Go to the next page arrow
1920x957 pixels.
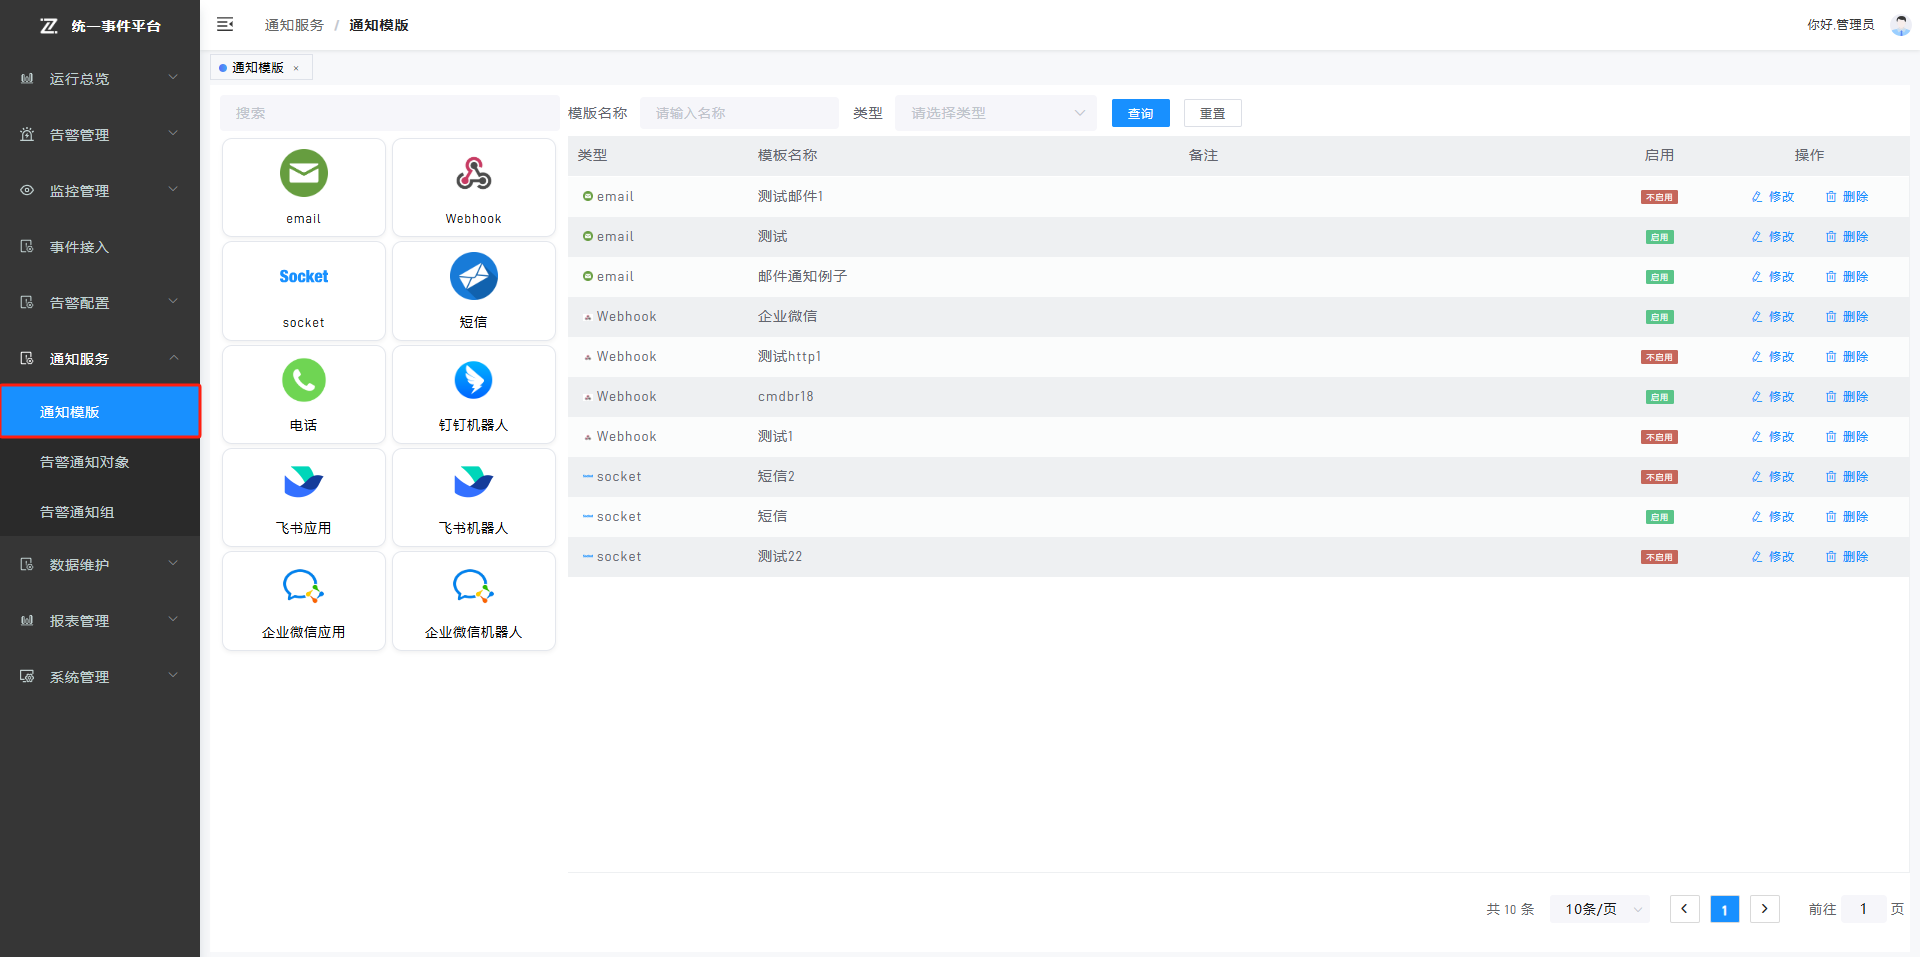tap(1765, 909)
